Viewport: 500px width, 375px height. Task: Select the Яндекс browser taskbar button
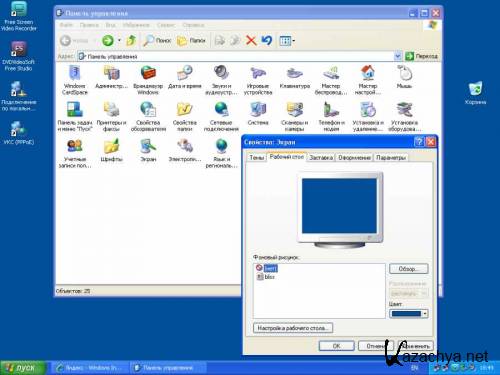click(x=91, y=368)
